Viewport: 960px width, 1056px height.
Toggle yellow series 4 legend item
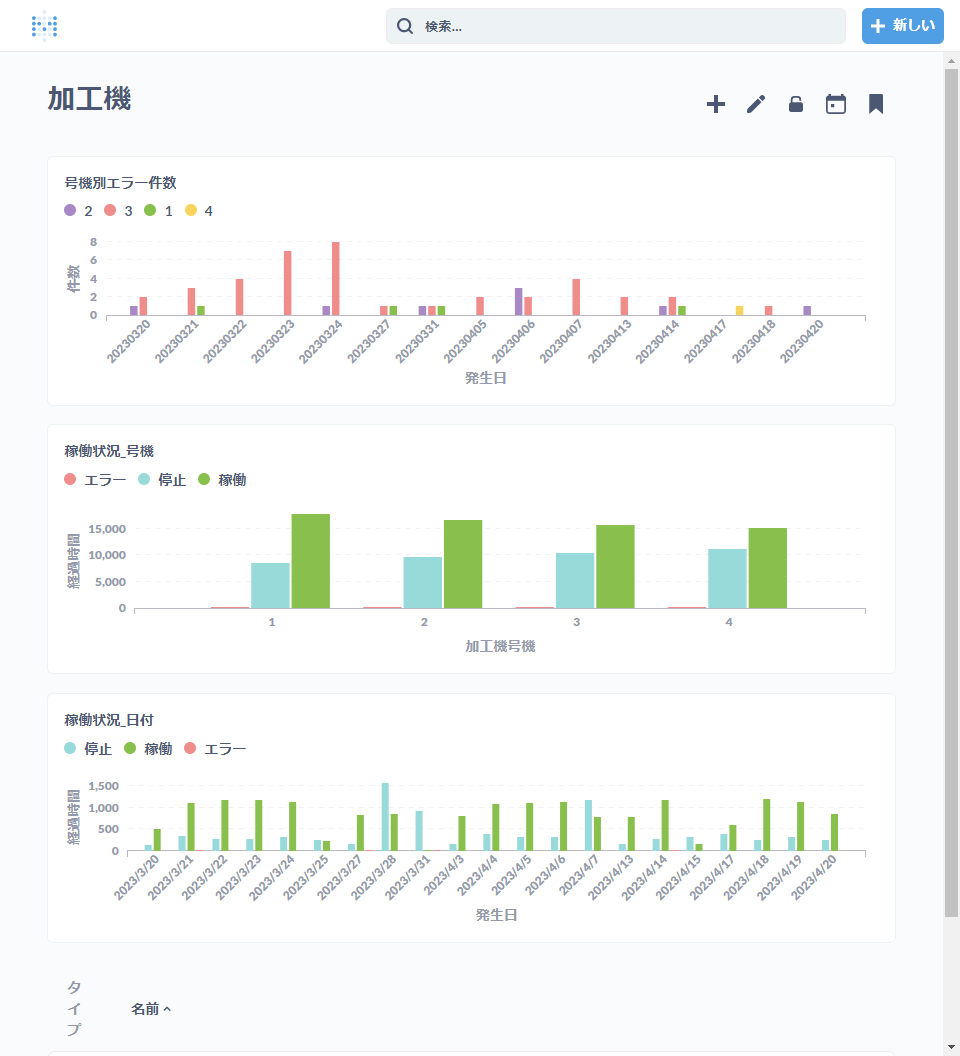click(x=199, y=211)
